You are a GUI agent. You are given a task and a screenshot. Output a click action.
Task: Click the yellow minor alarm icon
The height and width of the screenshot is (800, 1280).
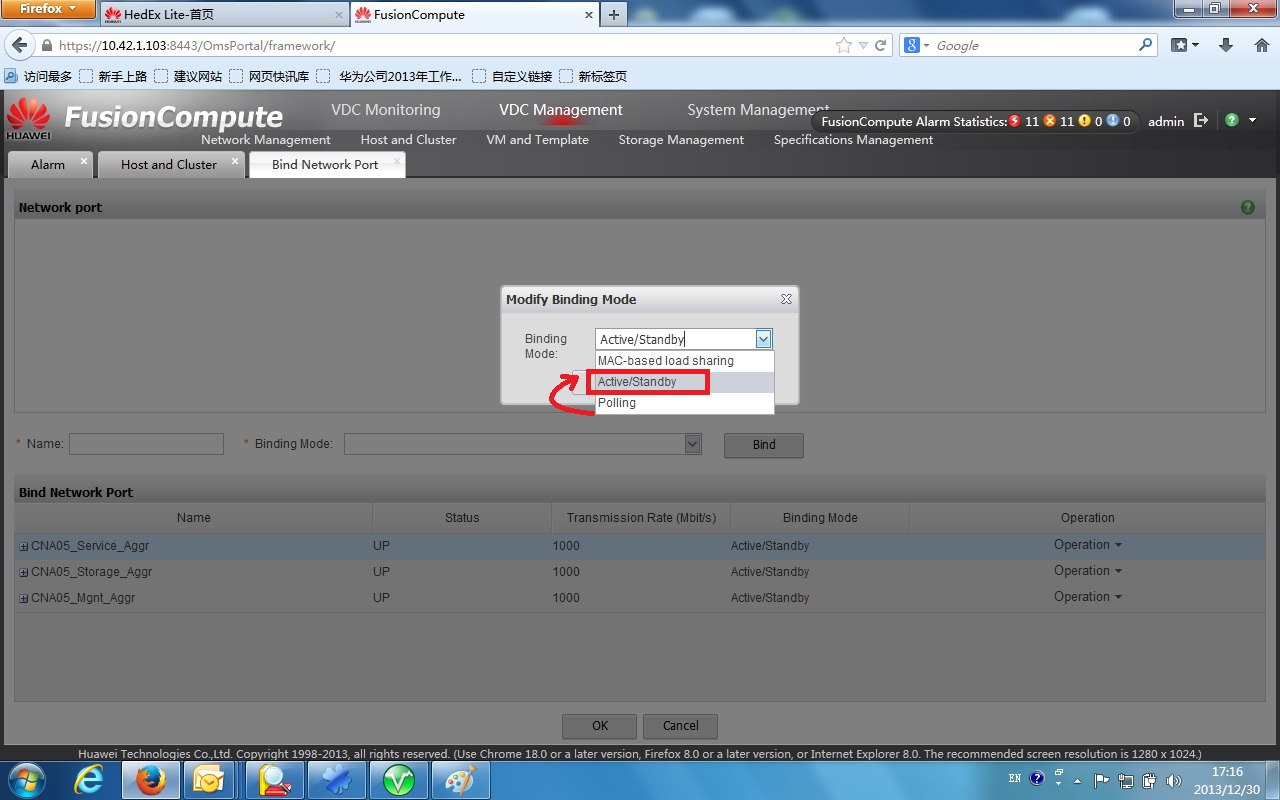[1084, 121]
